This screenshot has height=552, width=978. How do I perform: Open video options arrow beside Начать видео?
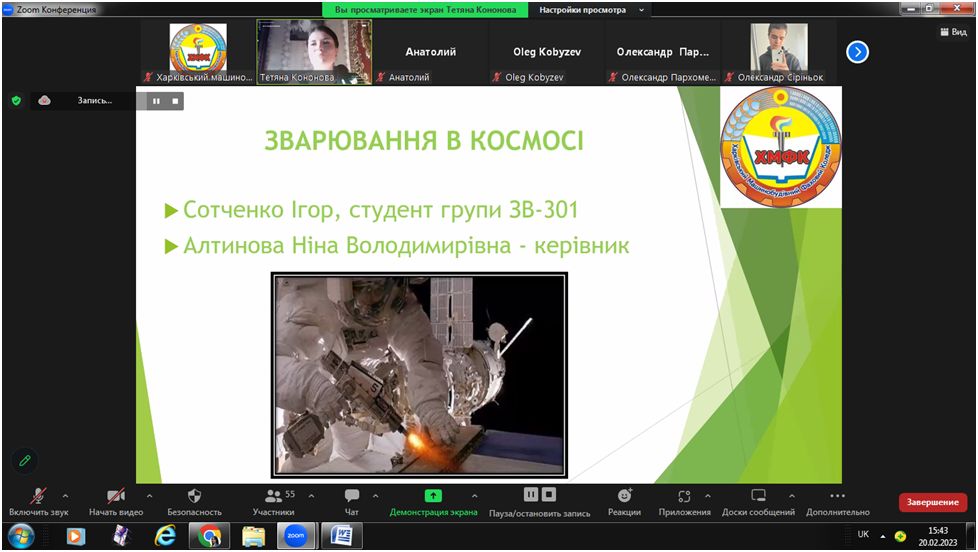(x=149, y=496)
